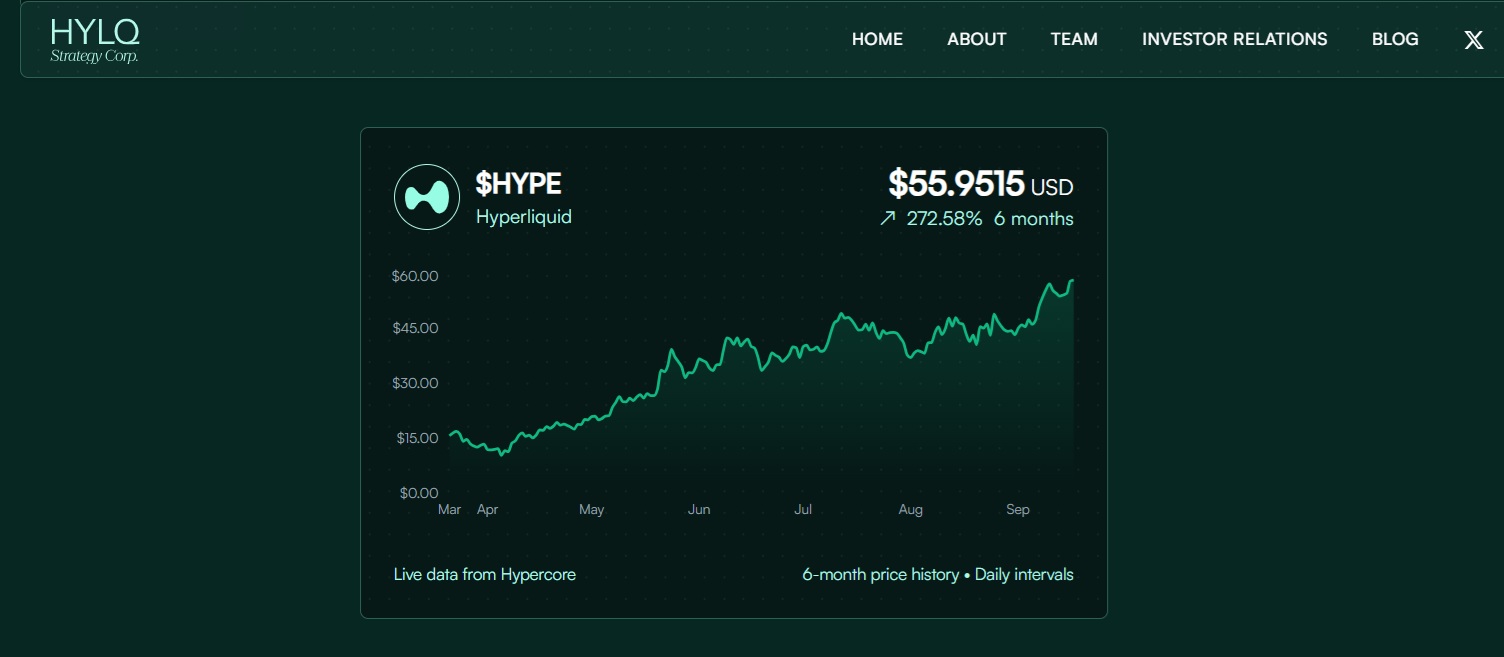The image size is (1504, 657).
Task: Click the Sep x-axis label
Action: [1018, 510]
